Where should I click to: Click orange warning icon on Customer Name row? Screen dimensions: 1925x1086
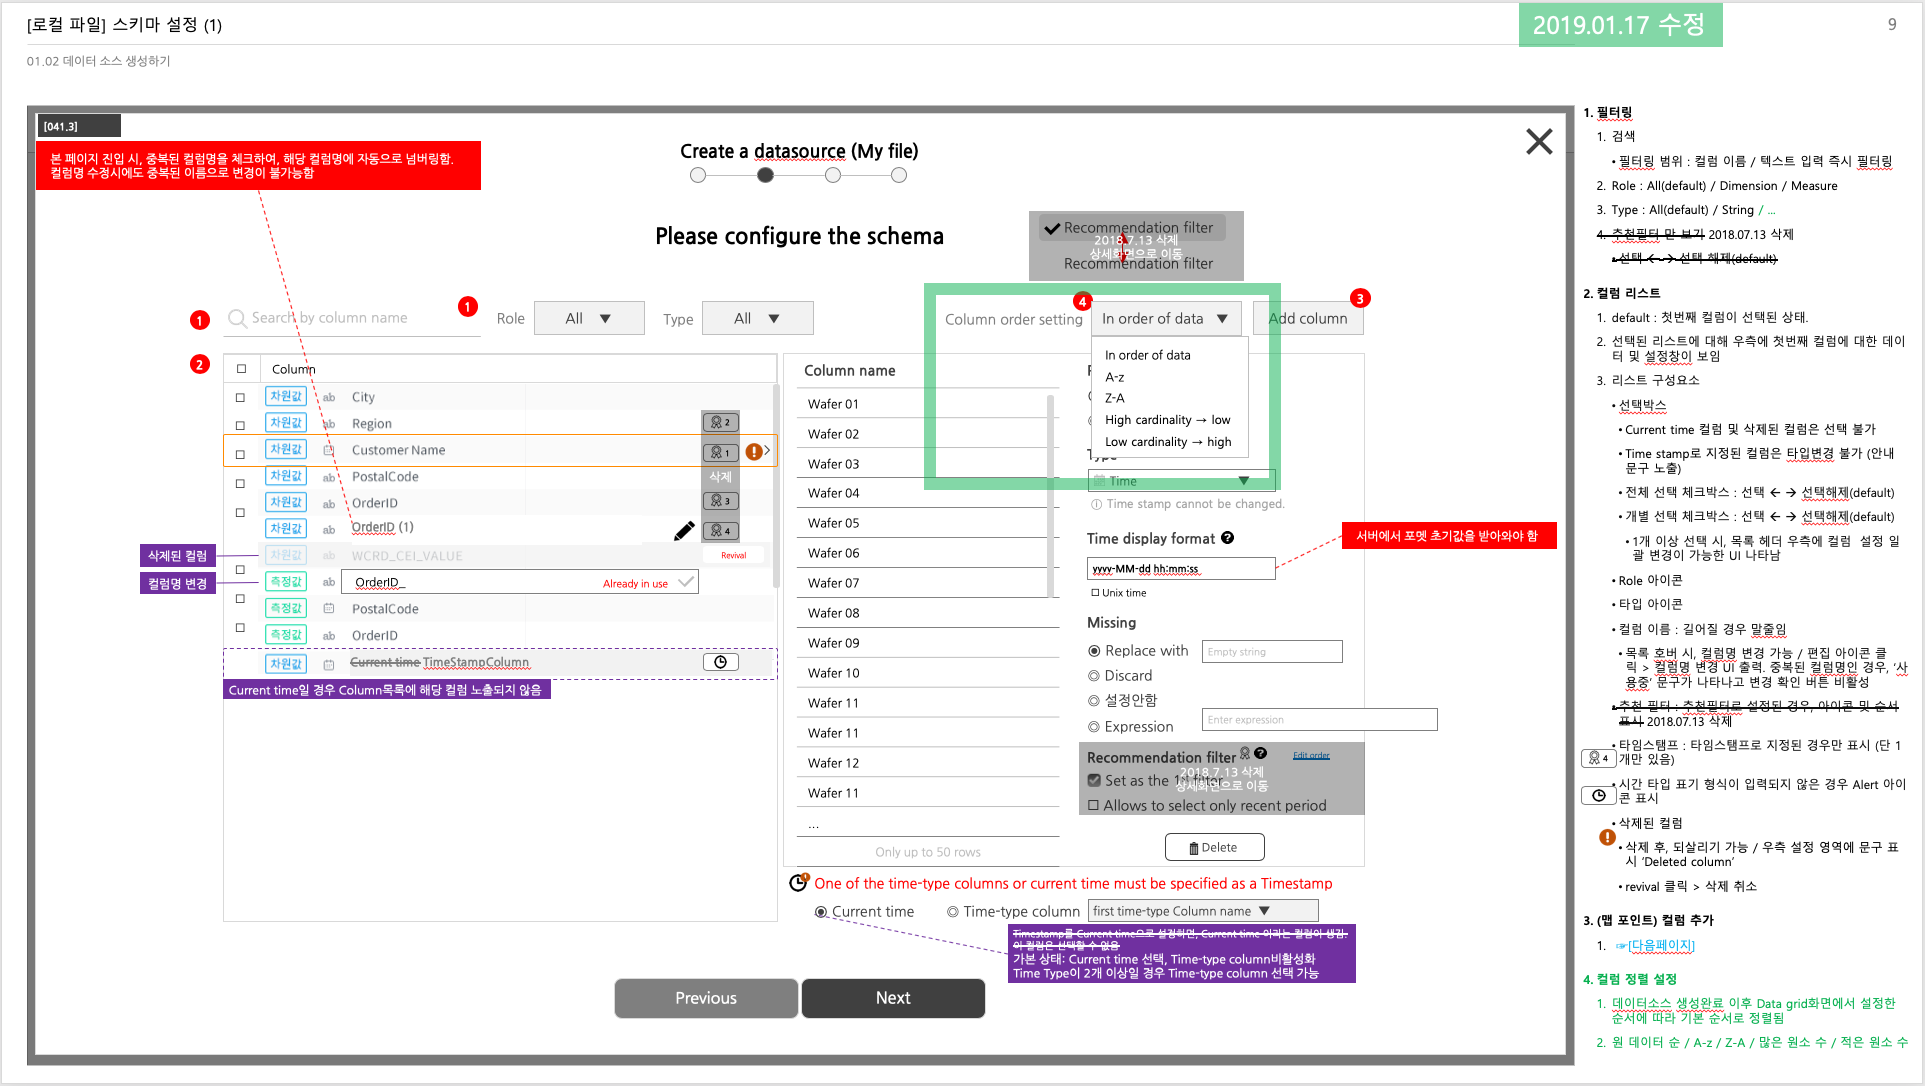[754, 452]
